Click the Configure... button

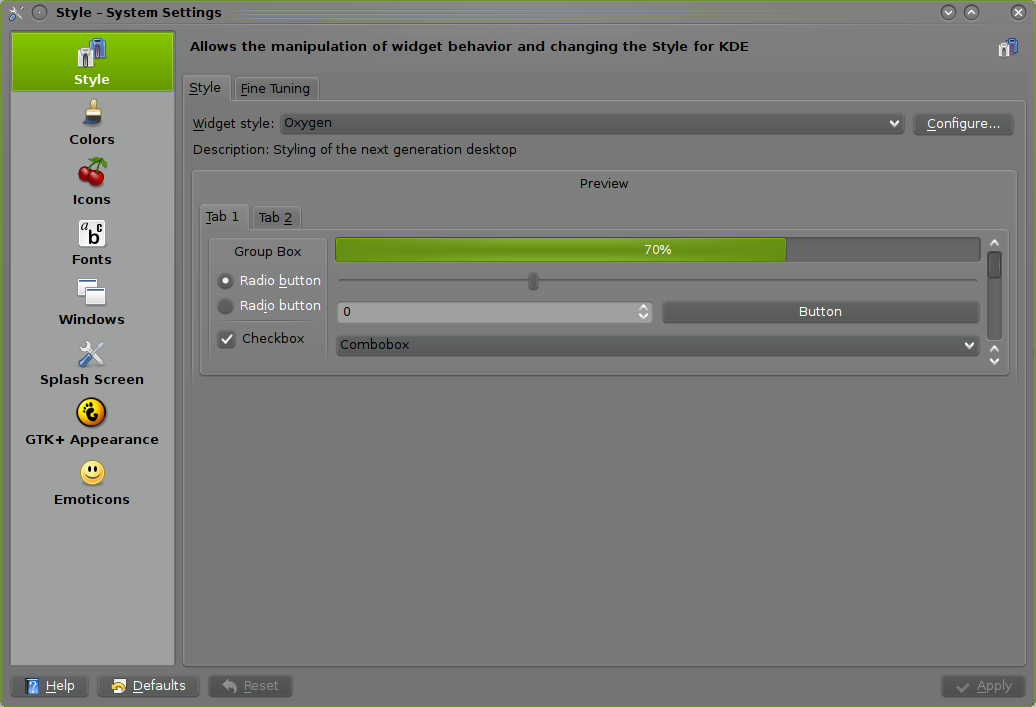962,124
